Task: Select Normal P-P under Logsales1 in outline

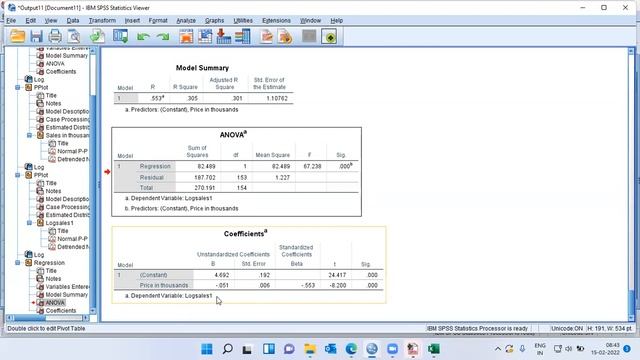Action: click(72, 239)
